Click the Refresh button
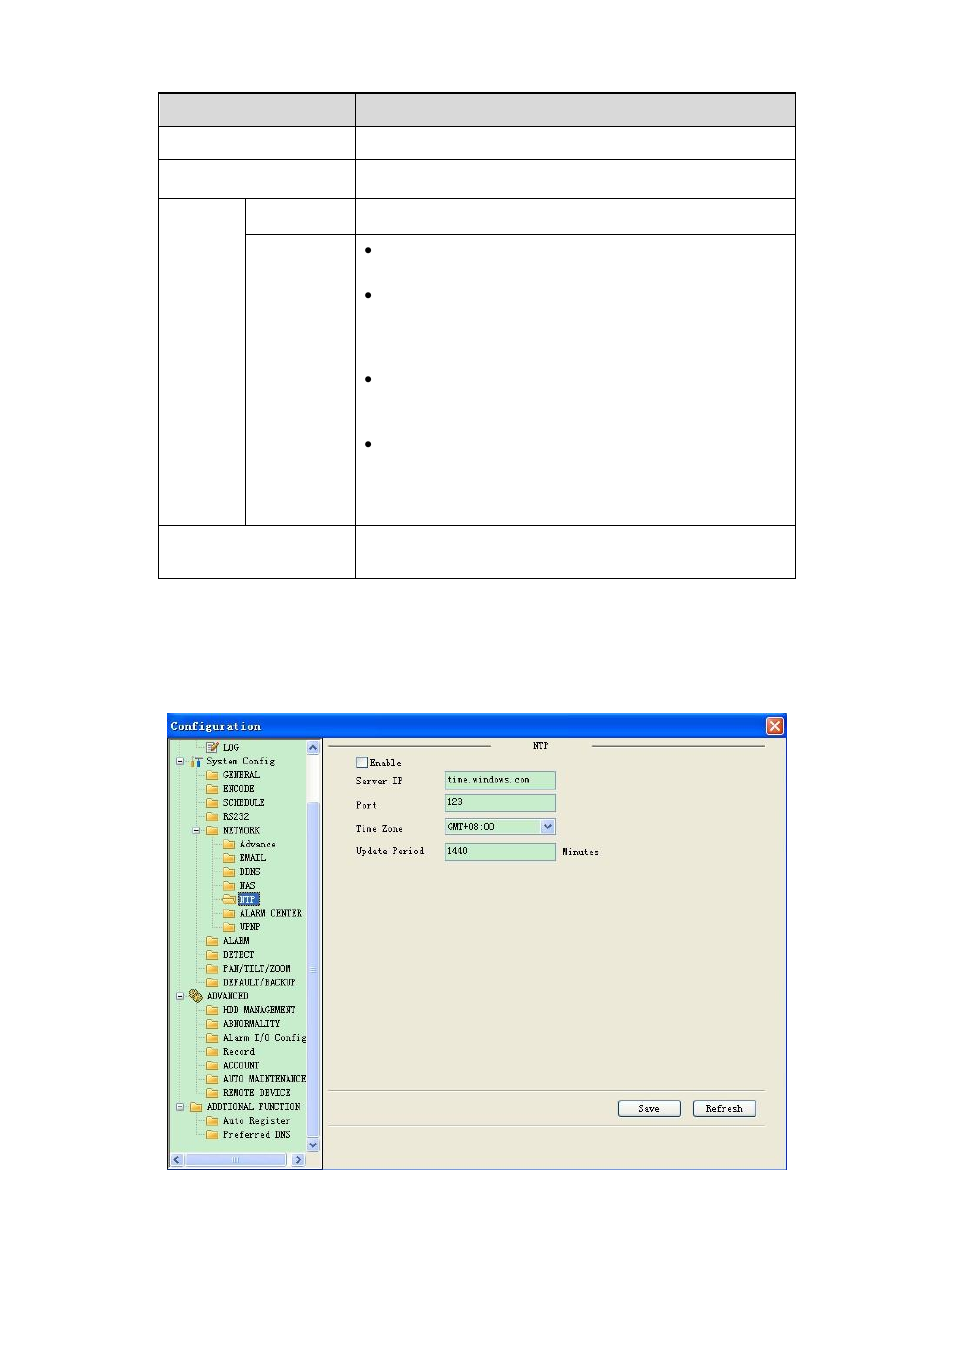Viewport: 954px width, 1350px height. pos(724,1109)
